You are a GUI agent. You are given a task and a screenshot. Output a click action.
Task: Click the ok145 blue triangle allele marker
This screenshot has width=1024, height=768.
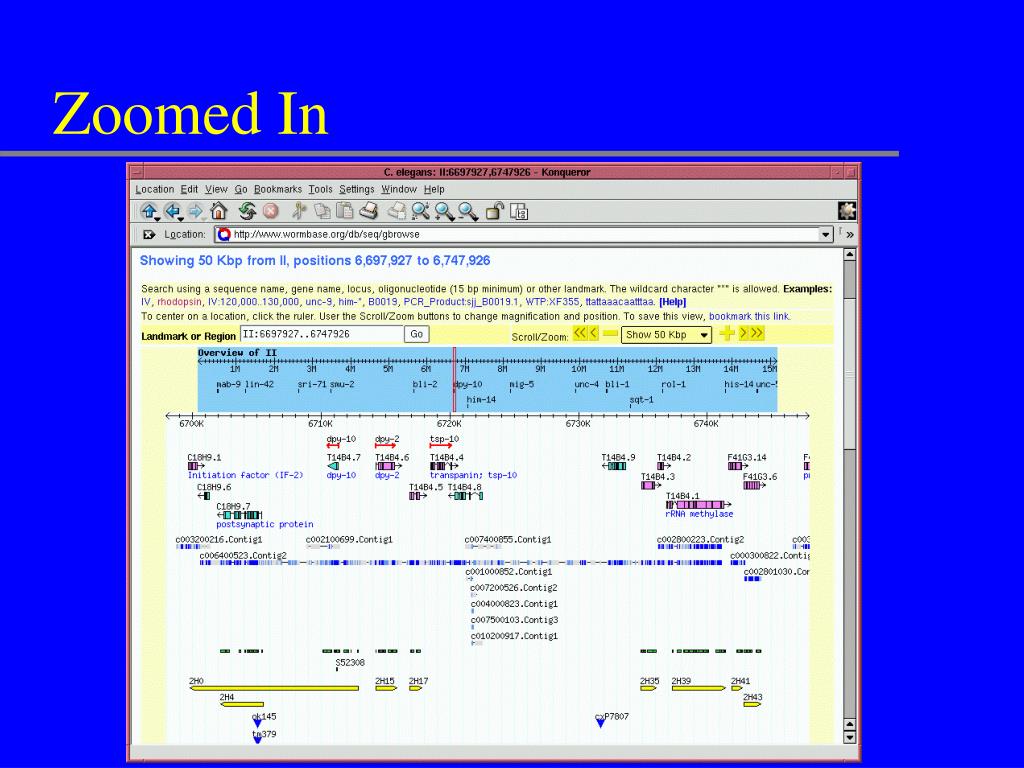pyautogui.click(x=257, y=723)
